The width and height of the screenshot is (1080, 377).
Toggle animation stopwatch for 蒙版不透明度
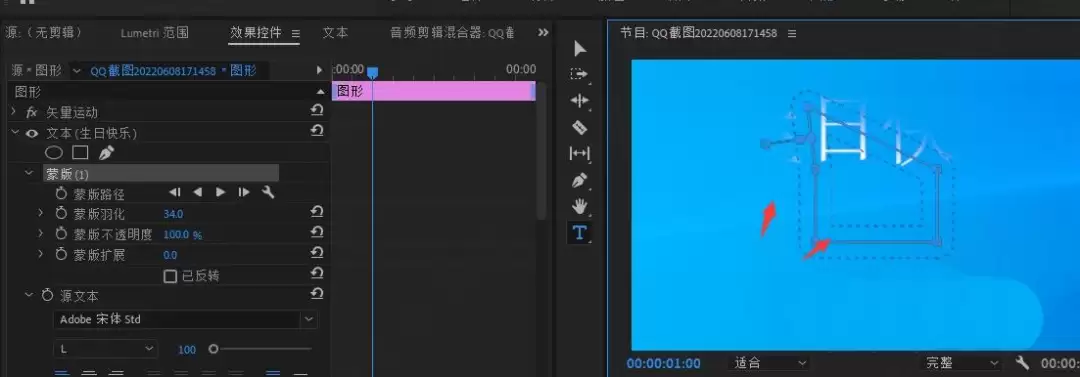[x=61, y=234]
